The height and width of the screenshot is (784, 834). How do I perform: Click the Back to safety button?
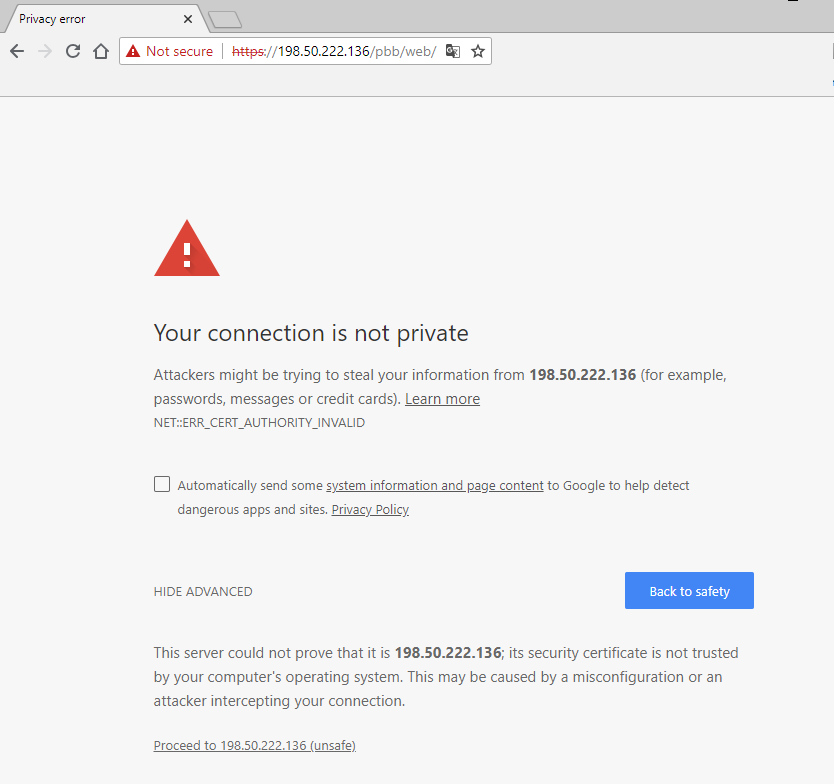689,591
